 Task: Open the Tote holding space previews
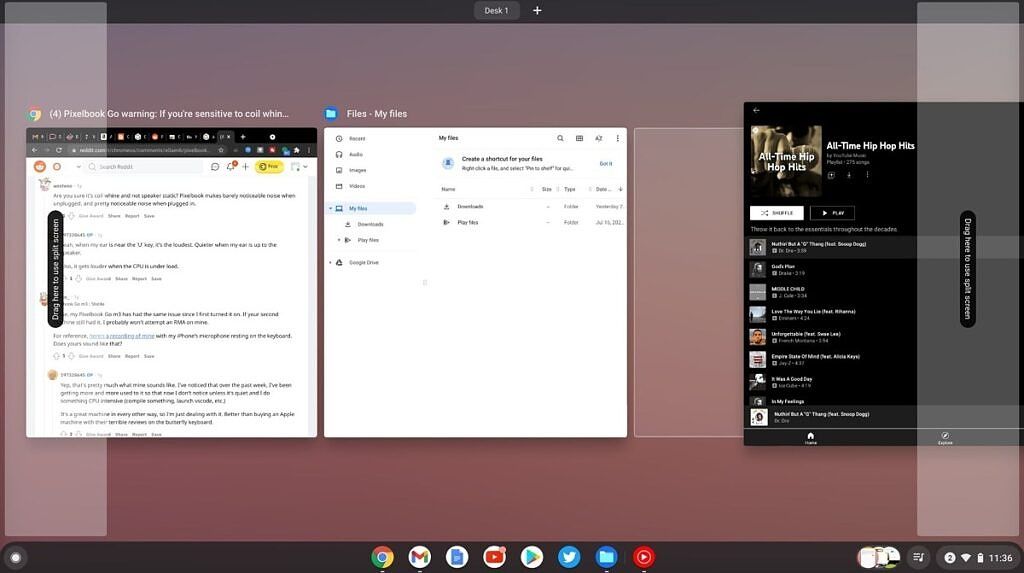click(x=879, y=557)
